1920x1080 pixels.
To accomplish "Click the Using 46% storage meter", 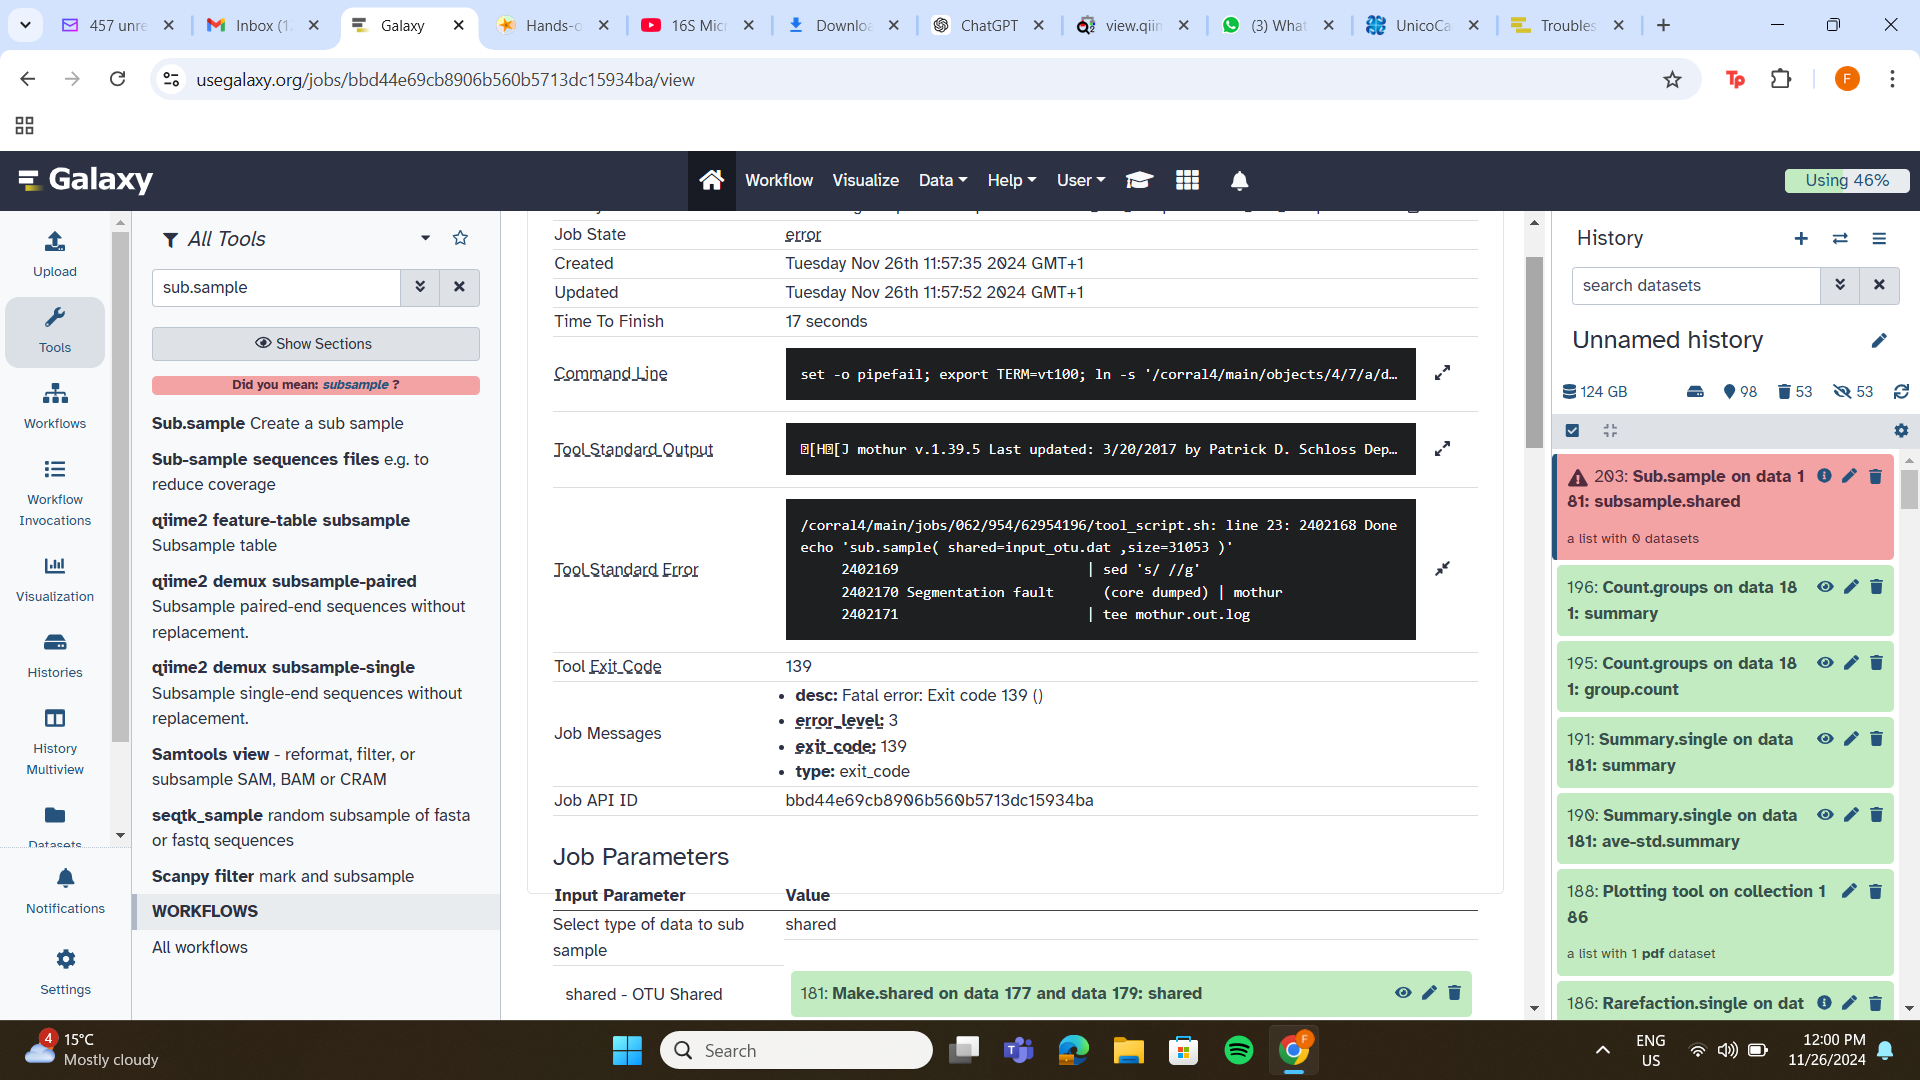I will (x=1846, y=180).
